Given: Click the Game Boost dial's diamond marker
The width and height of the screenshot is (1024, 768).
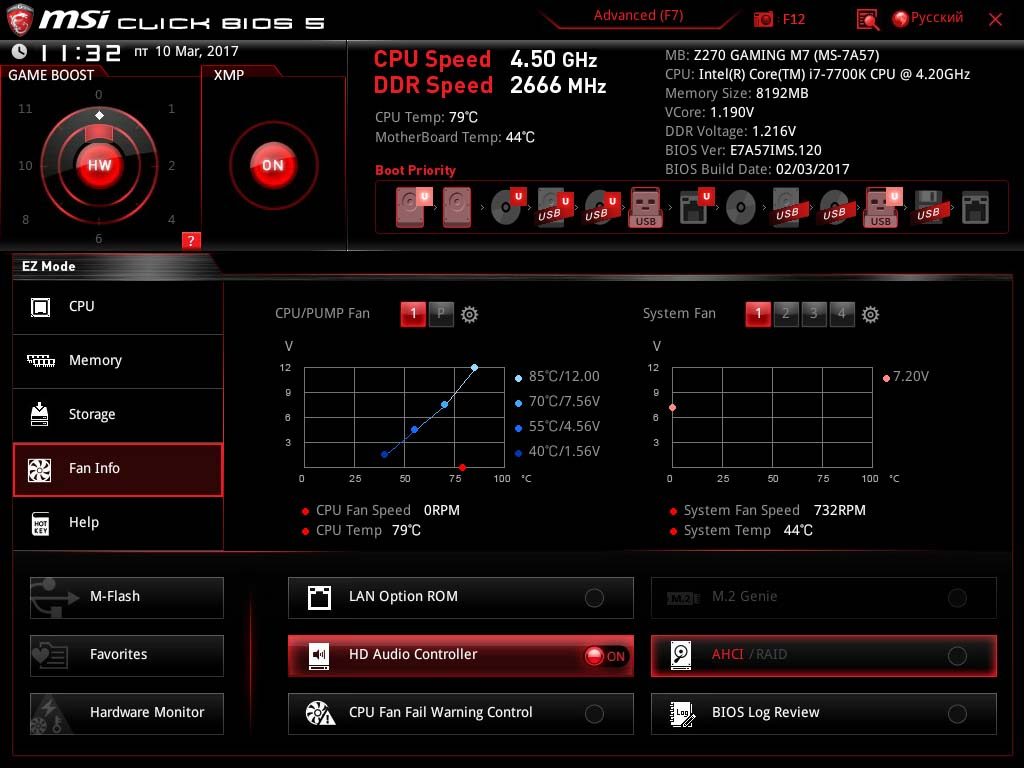Looking at the screenshot, I should click(x=99, y=116).
